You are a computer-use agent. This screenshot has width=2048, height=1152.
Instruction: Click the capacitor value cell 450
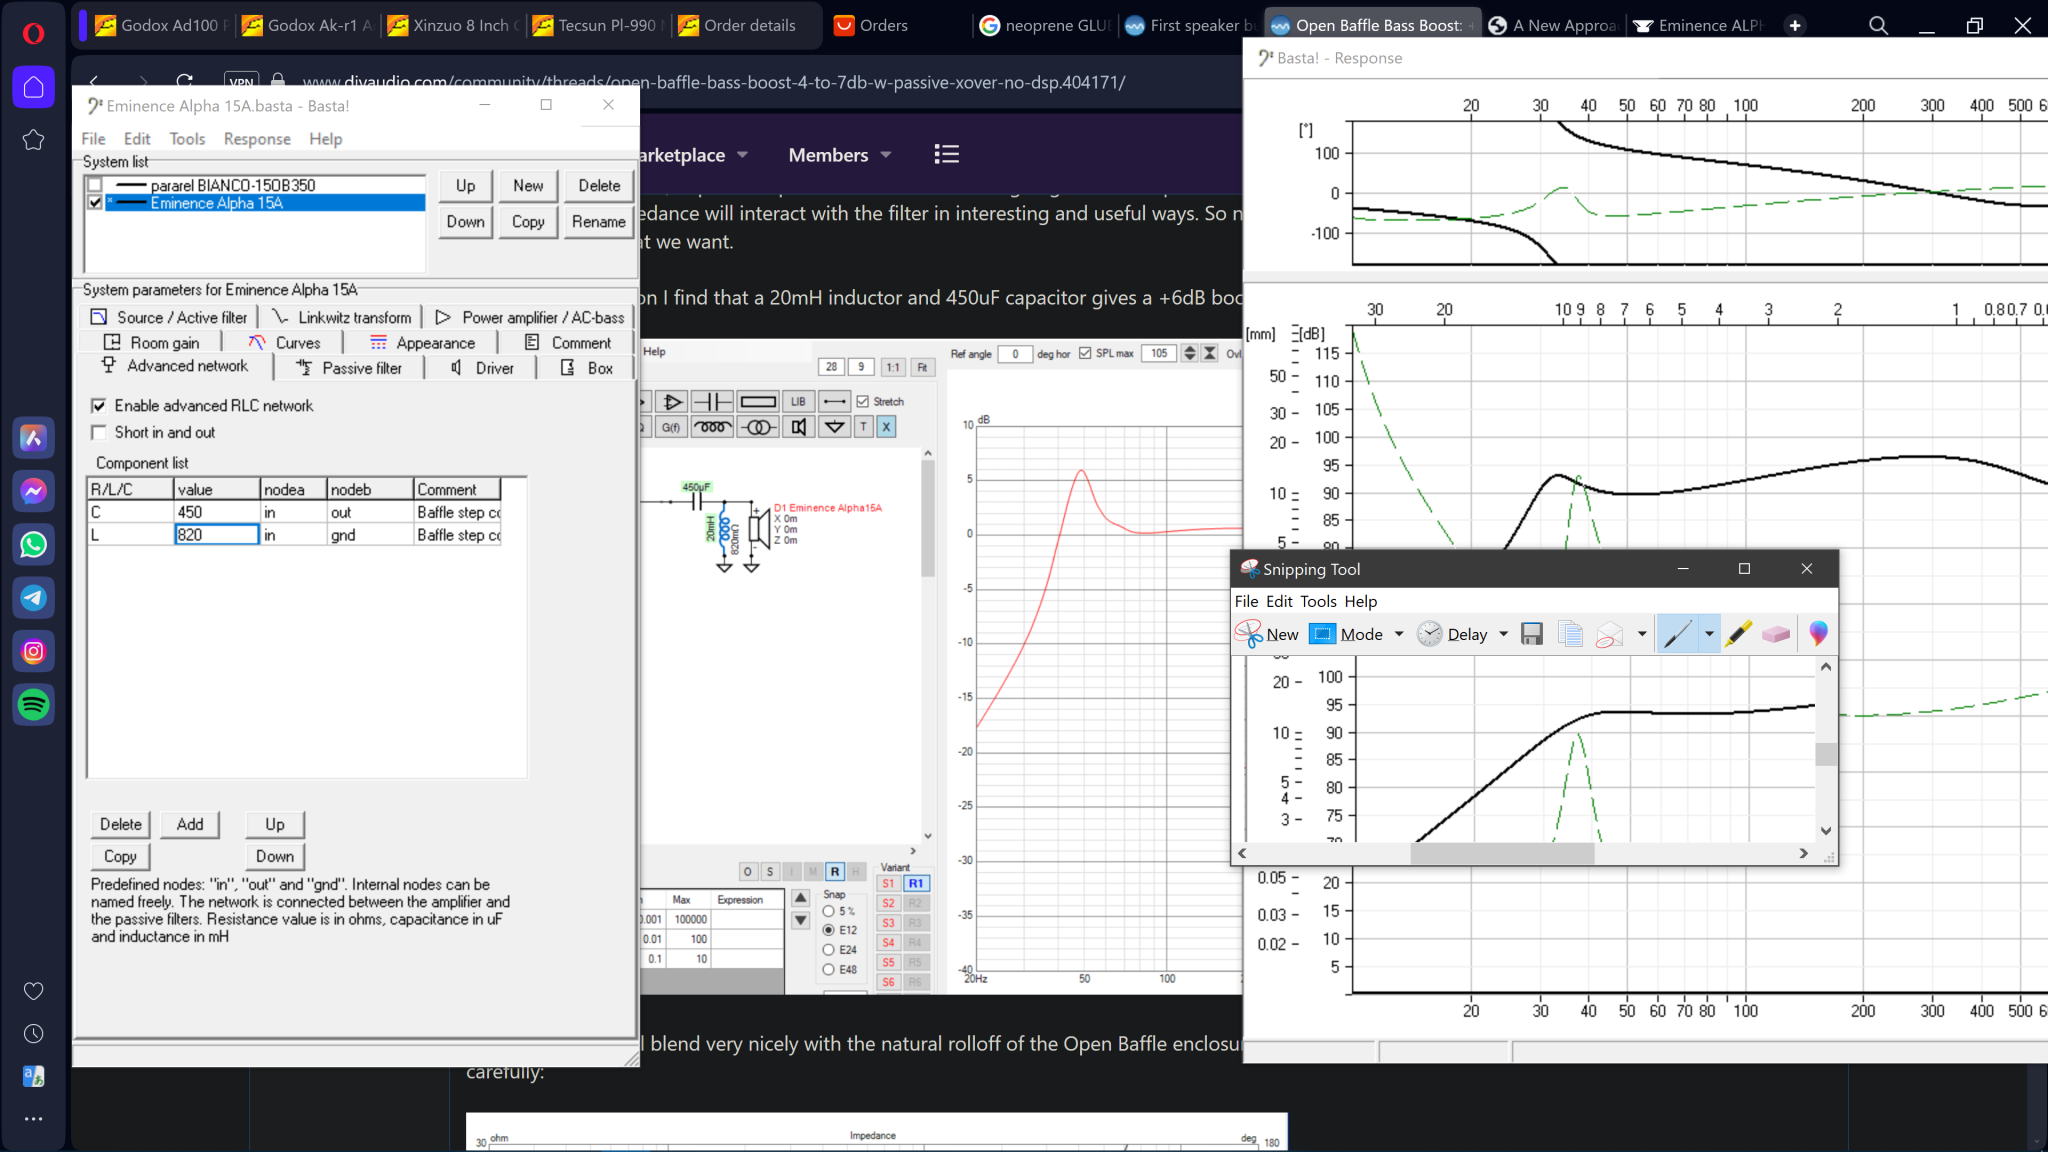[217, 512]
